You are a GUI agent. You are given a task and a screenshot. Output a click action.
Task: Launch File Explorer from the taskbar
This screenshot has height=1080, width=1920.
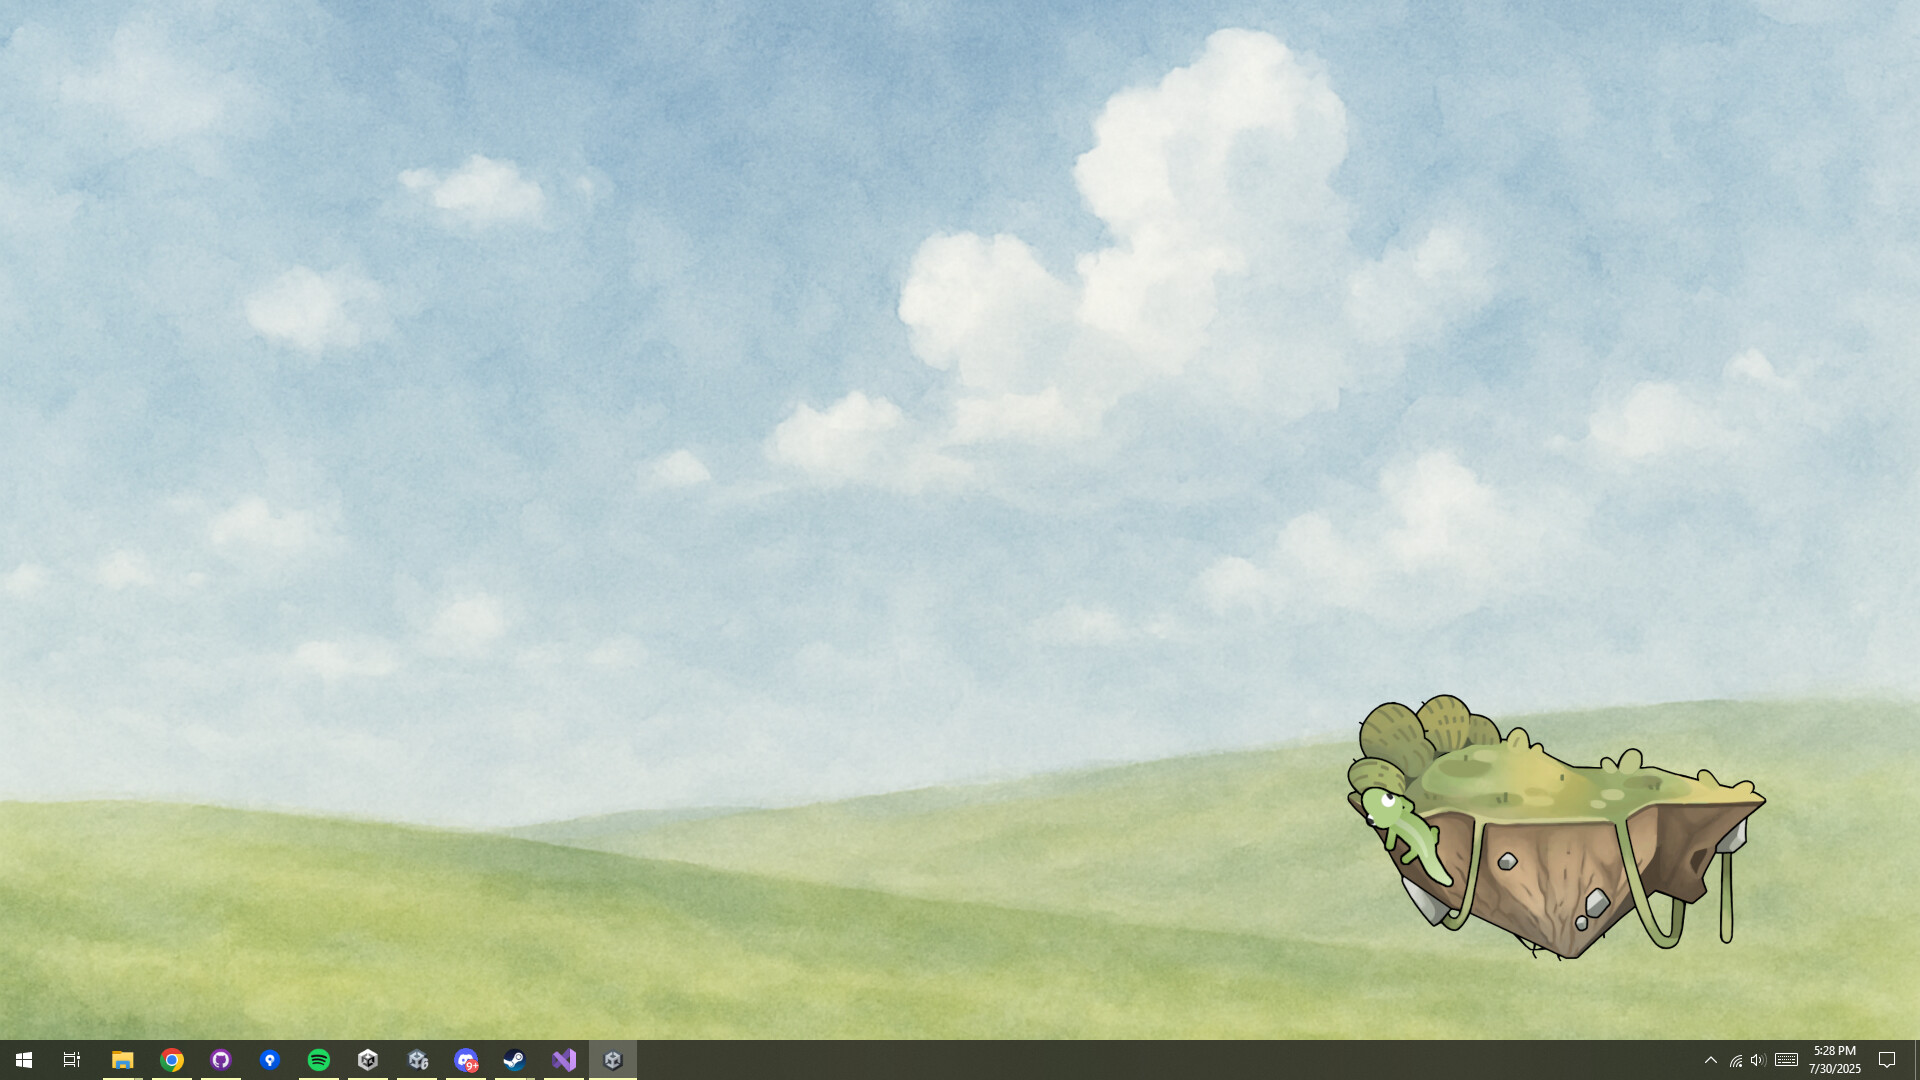coord(122,1059)
